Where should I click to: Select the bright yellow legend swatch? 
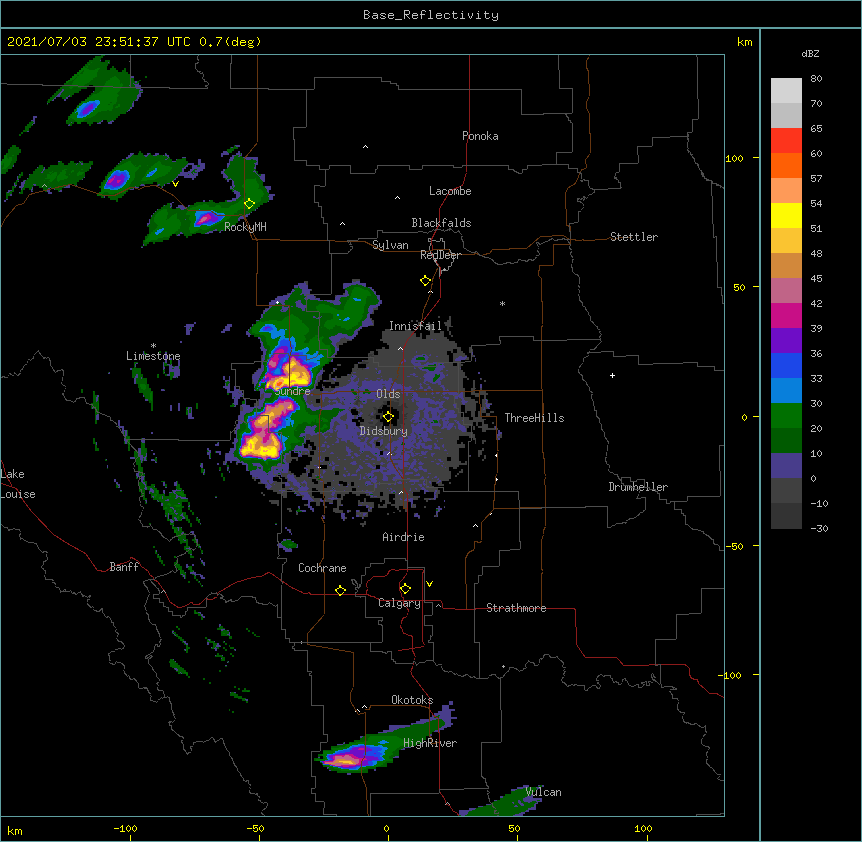point(786,215)
